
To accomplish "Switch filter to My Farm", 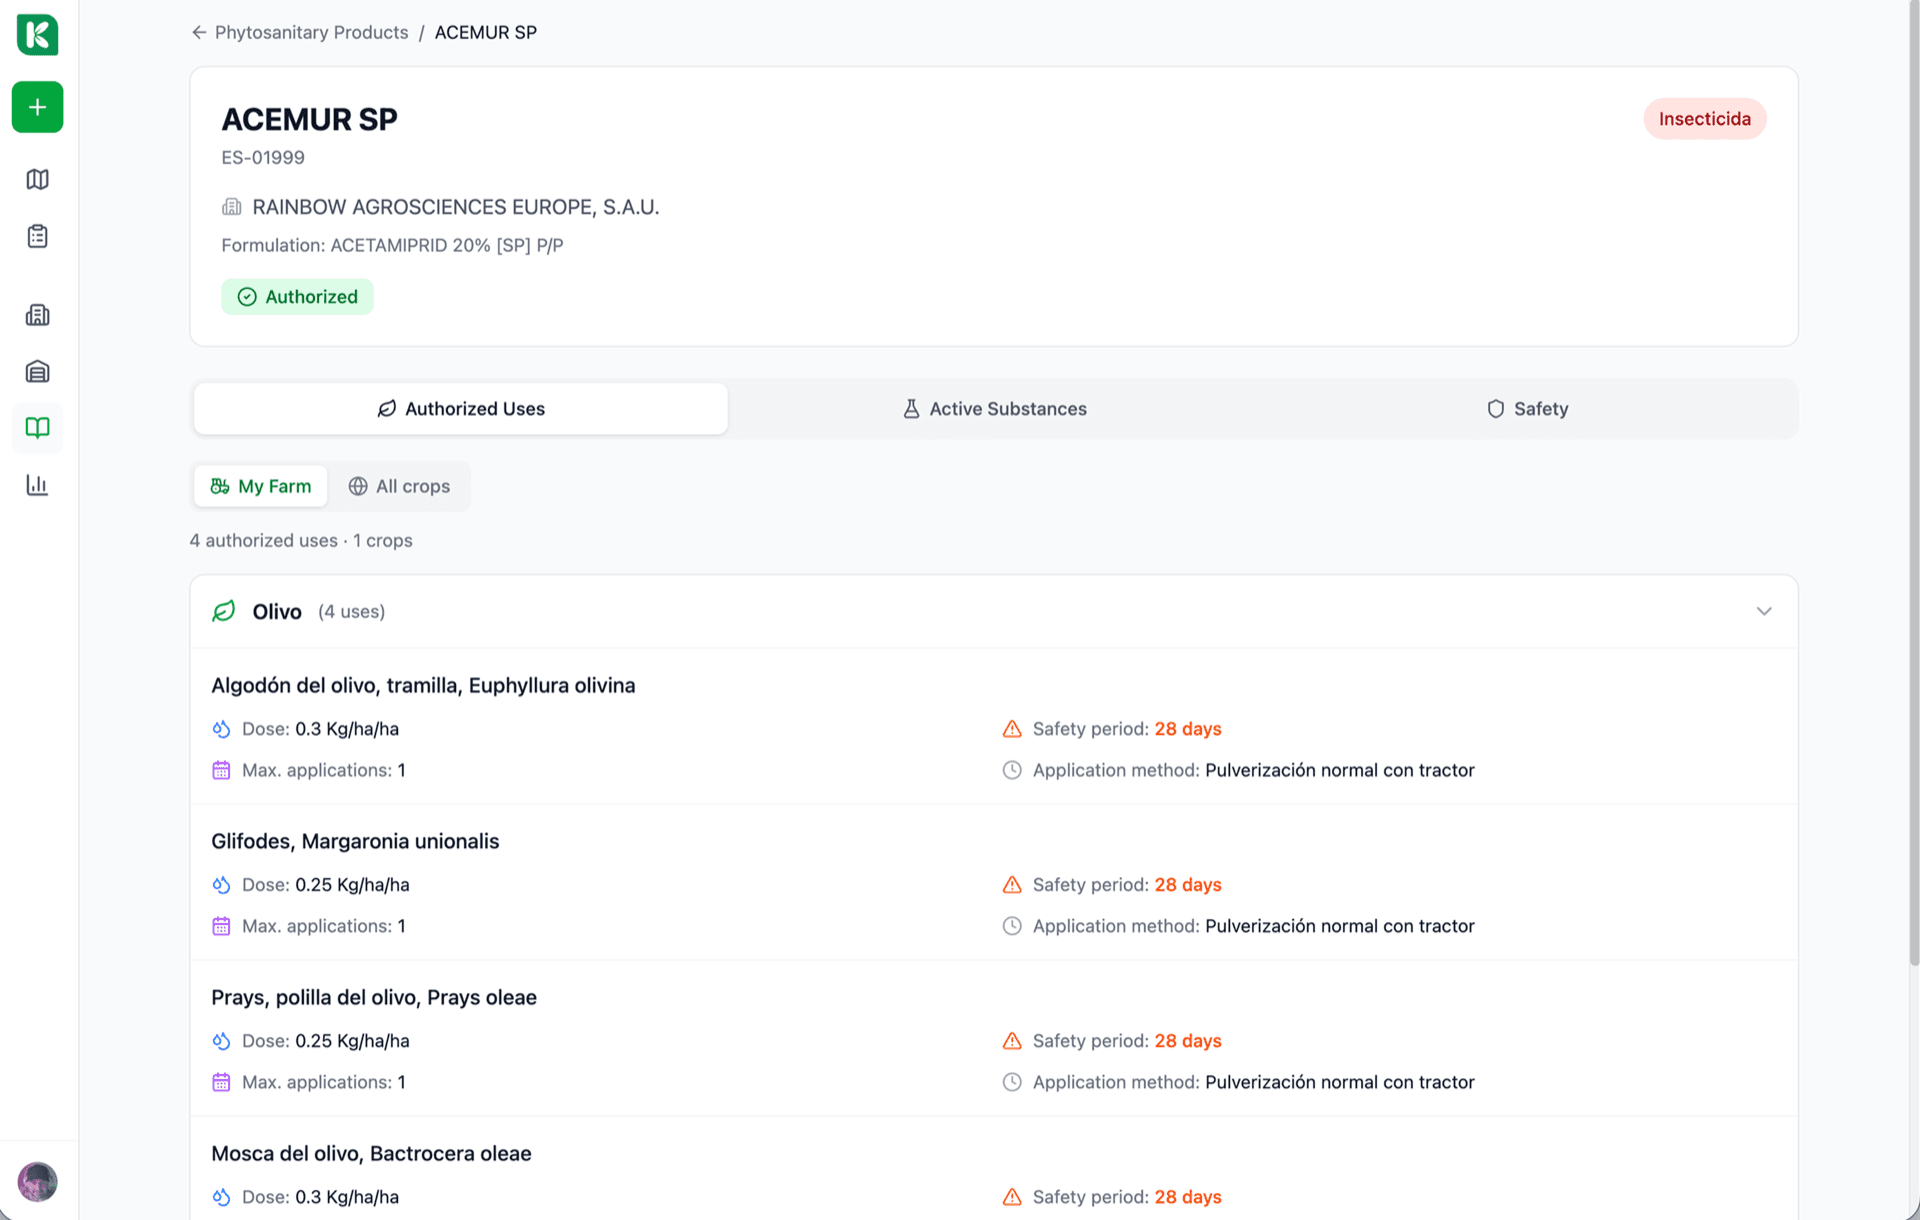I will click(x=261, y=486).
